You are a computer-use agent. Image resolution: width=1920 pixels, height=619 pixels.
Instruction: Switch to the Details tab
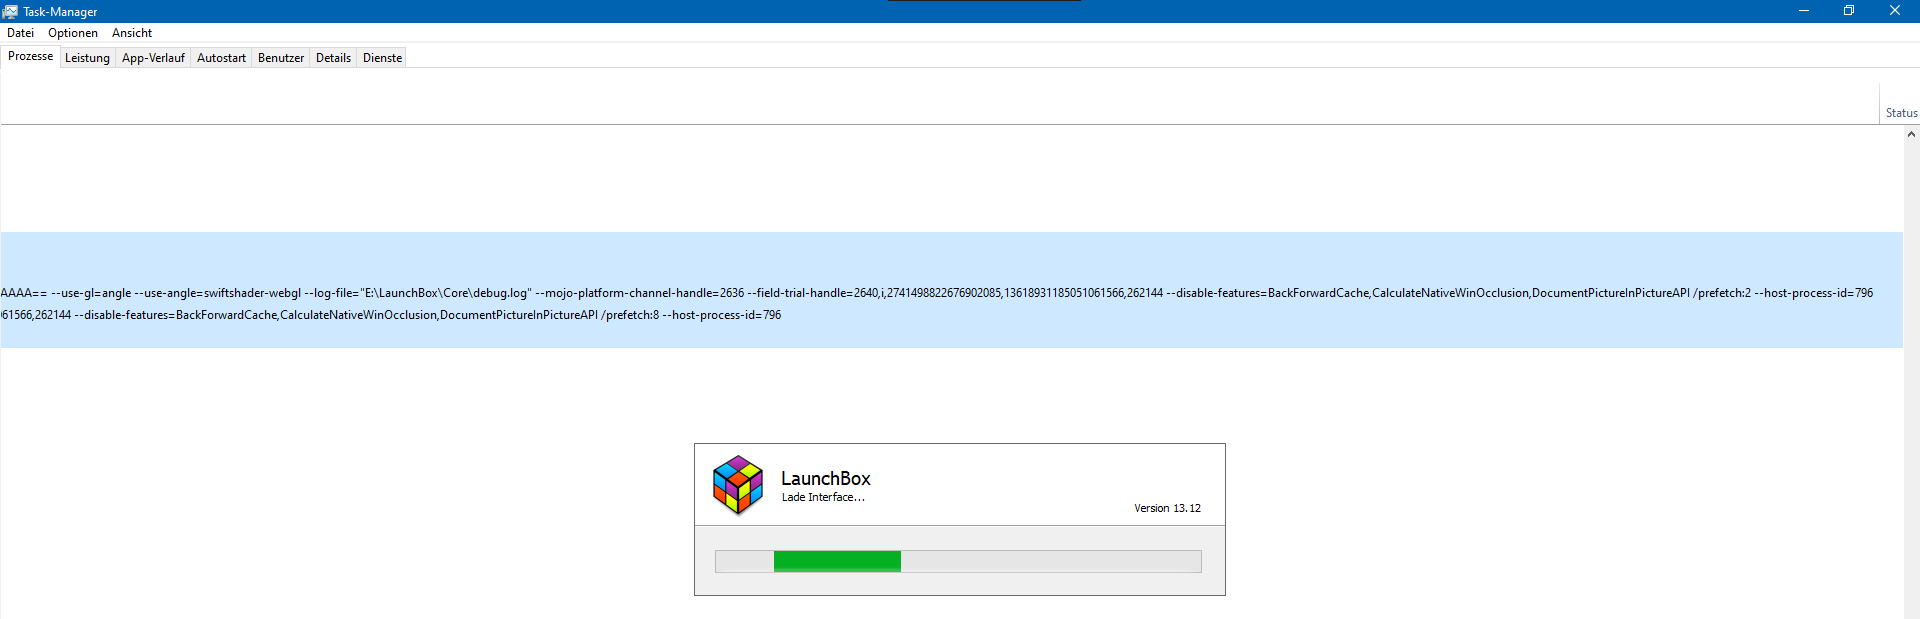[x=333, y=58]
